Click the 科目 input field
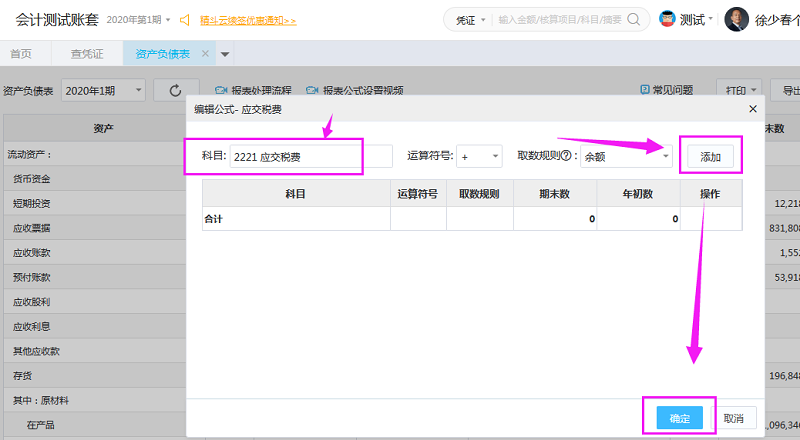The height and width of the screenshot is (440, 800). [x=310, y=157]
